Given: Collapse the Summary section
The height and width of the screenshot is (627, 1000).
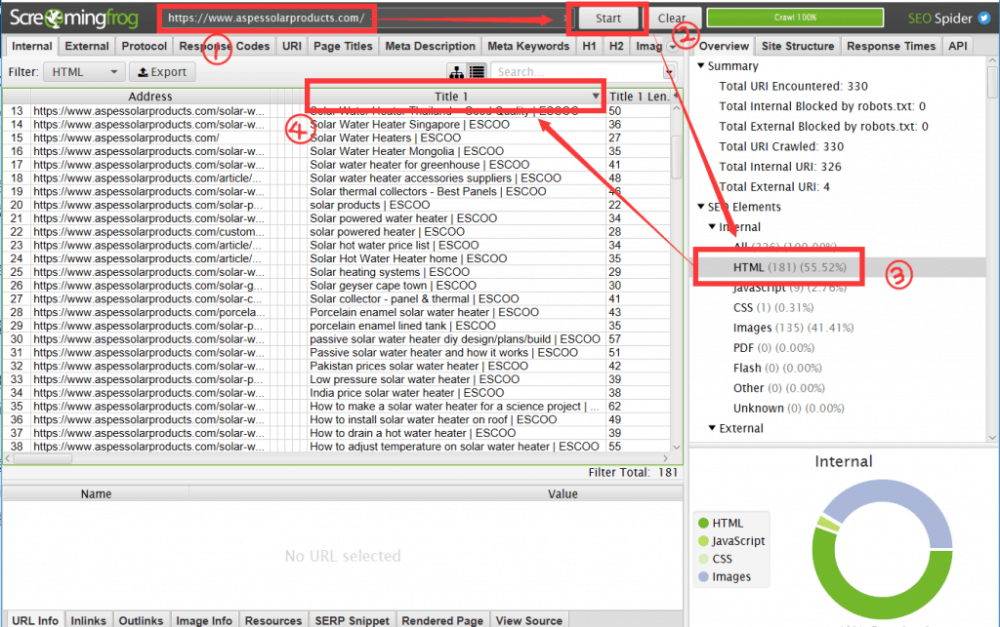Looking at the screenshot, I should point(701,67).
